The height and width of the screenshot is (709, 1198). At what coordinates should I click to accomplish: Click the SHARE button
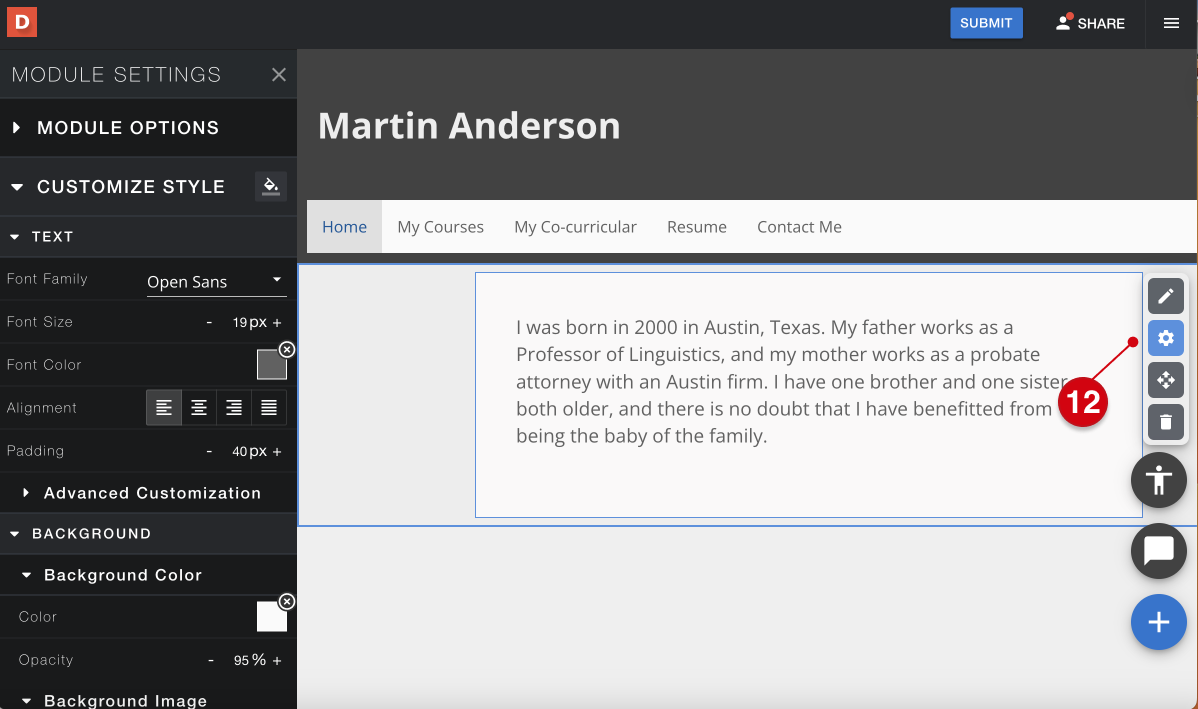tap(1090, 23)
